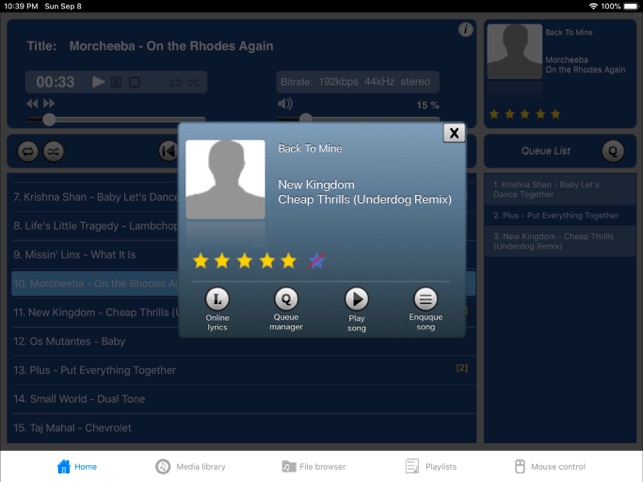Close the song info popup

[454, 133]
